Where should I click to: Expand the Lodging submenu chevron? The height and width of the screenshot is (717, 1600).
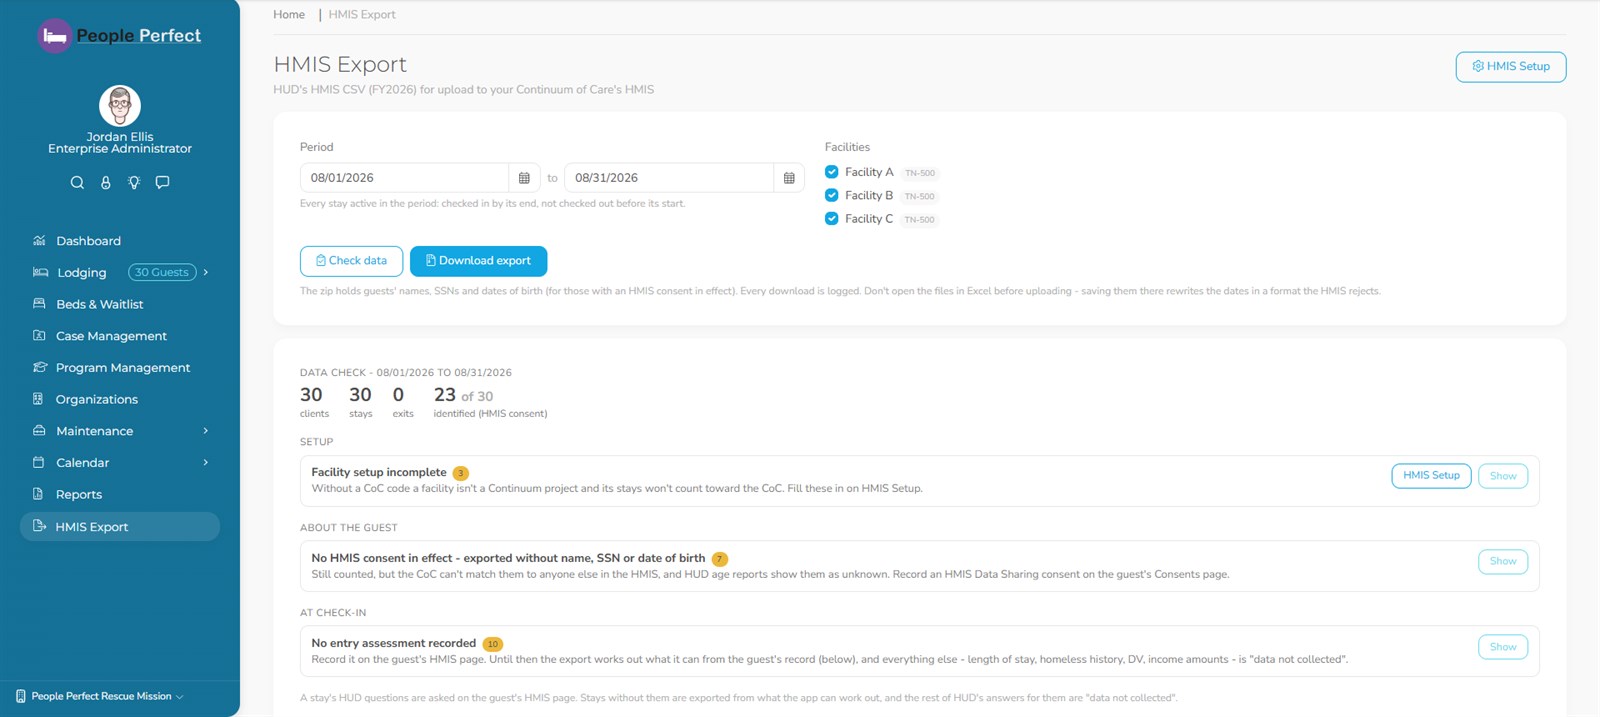pyautogui.click(x=206, y=272)
